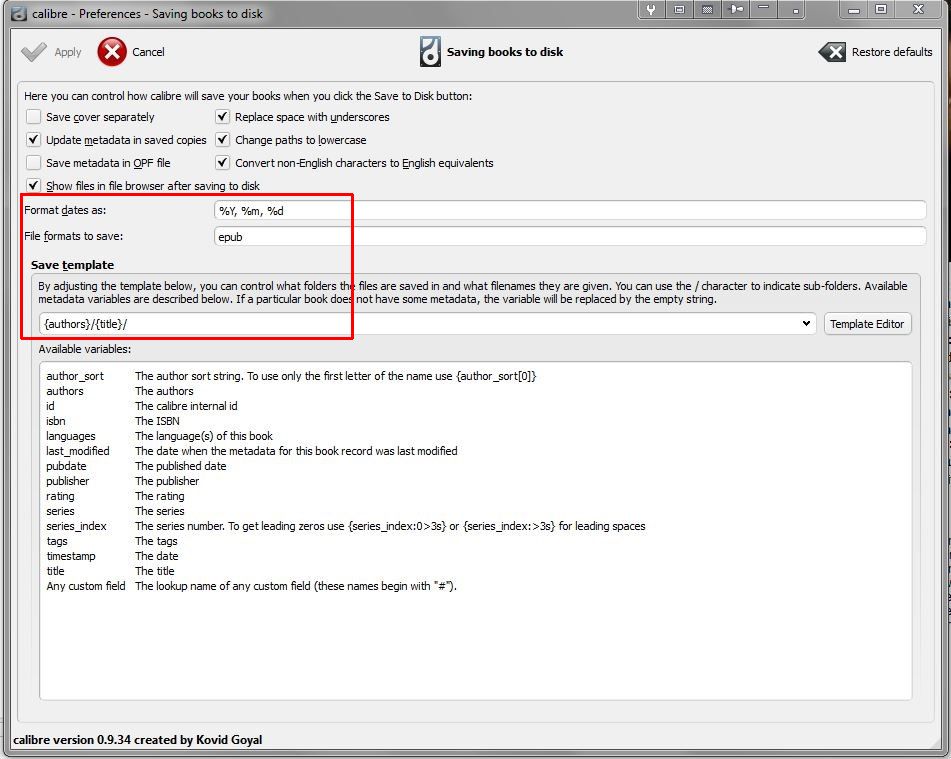
Task: Toggle Update metadata in saved copies
Action: pos(34,140)
